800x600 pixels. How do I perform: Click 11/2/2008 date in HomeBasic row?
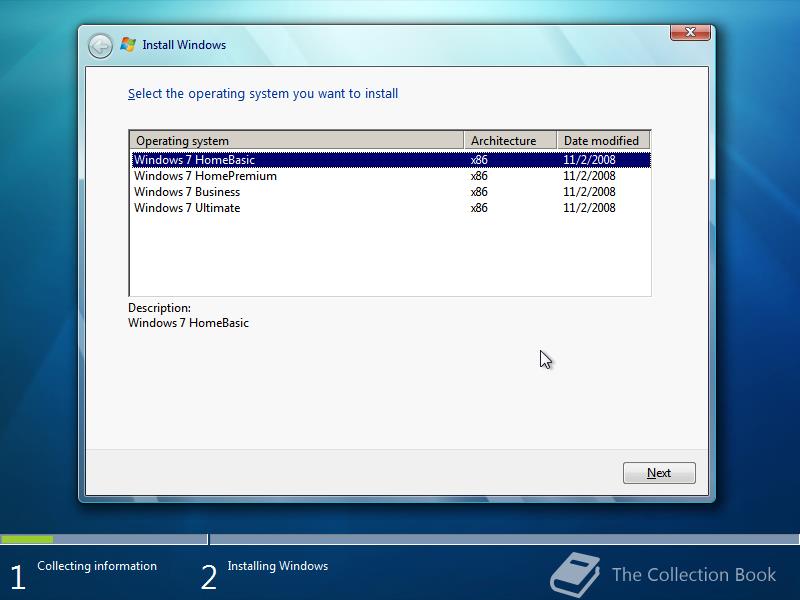[x=589, y=160]
